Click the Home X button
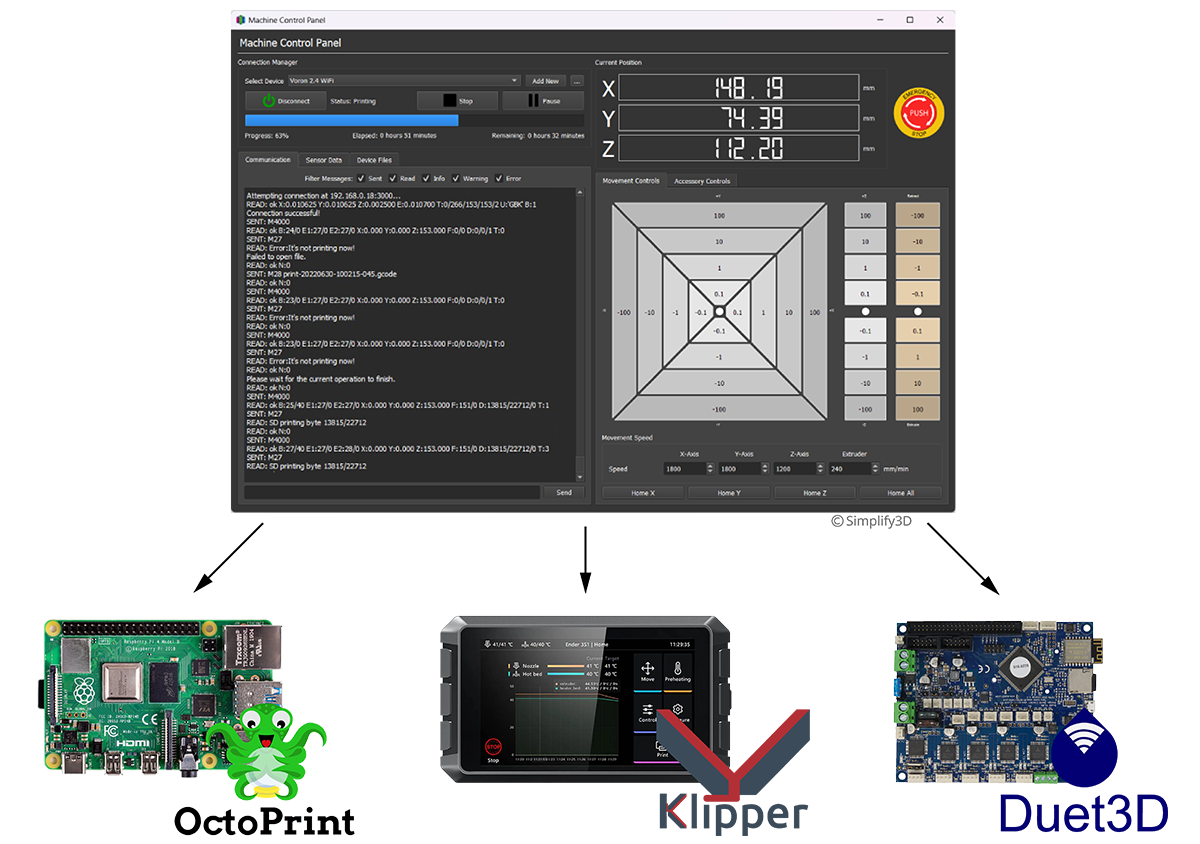This screenshot has width=1200, height=844. click(x=644, y=492)
